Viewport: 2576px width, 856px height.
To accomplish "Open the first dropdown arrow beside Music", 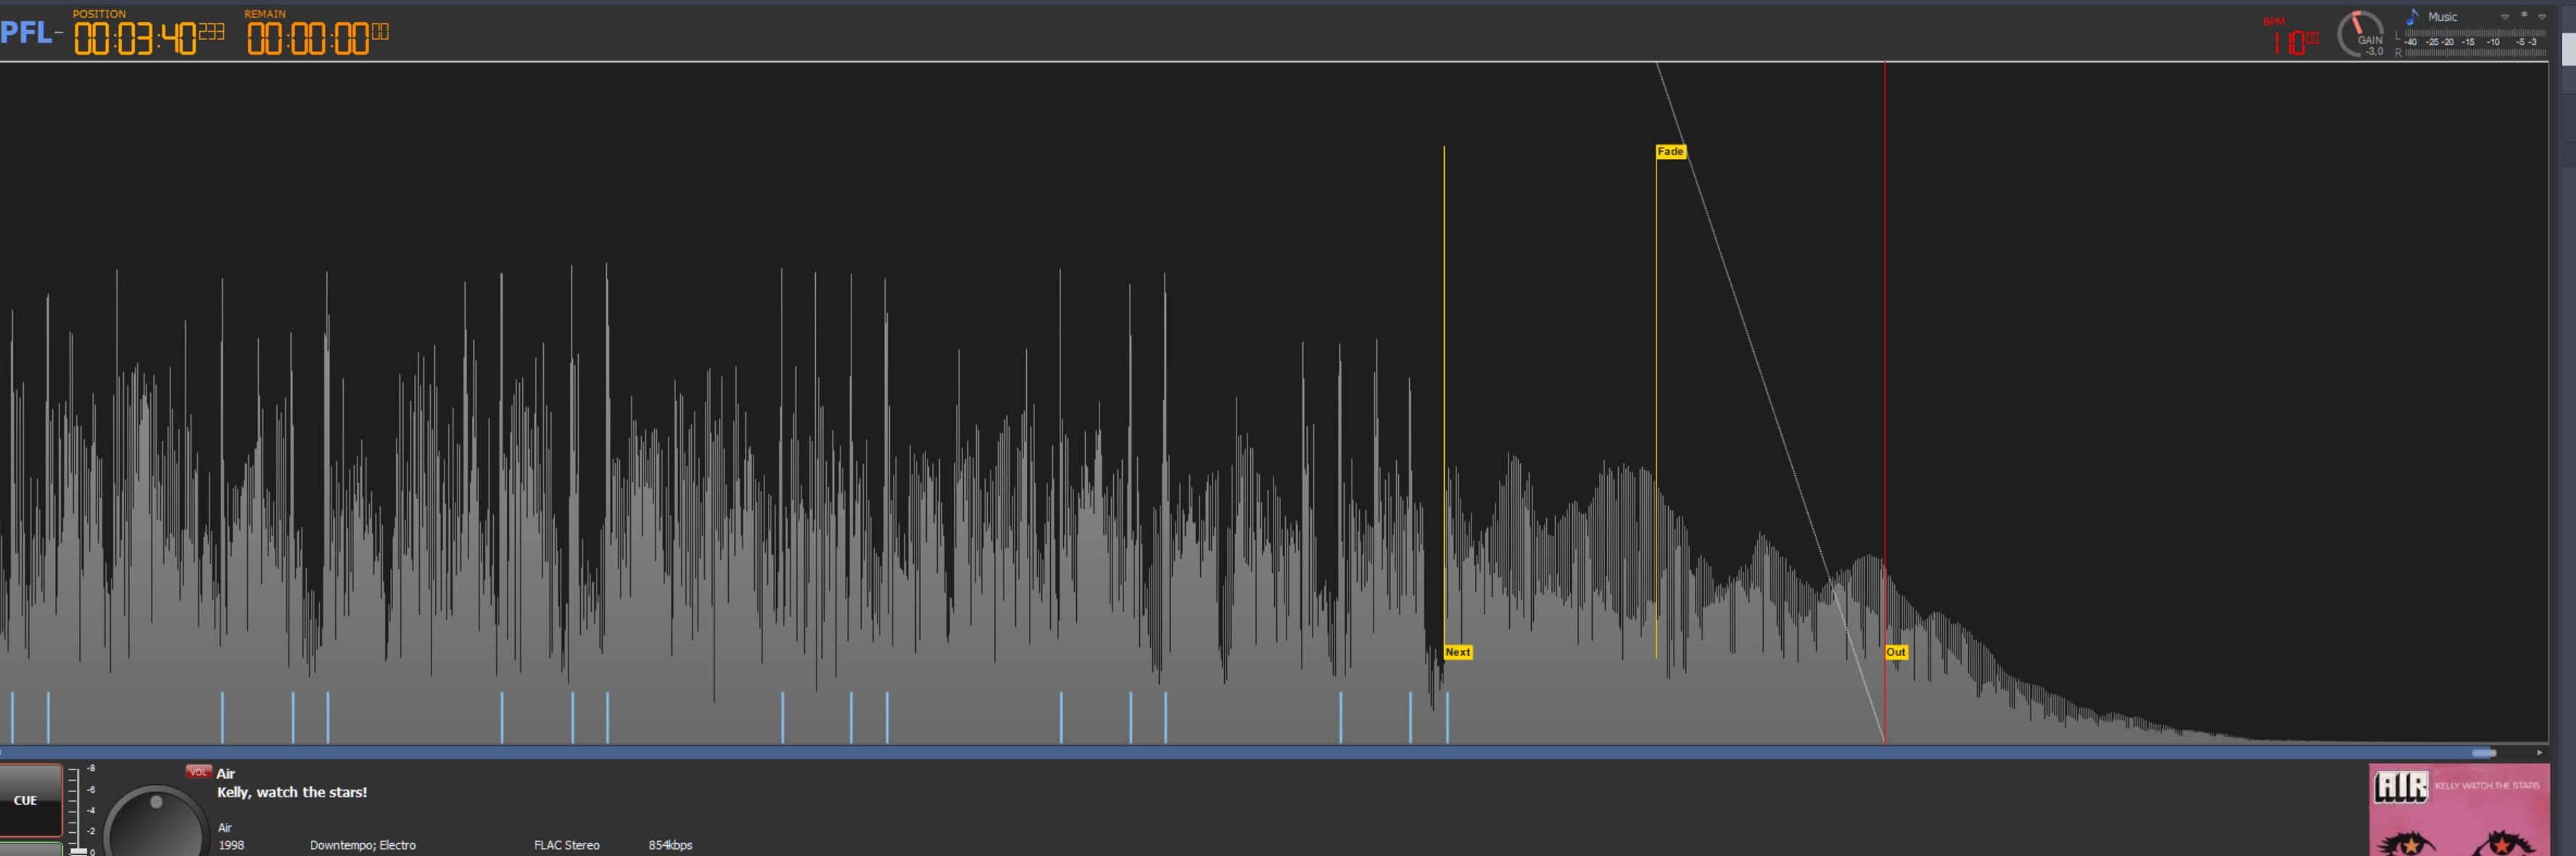I will (x=2505, y=17).
